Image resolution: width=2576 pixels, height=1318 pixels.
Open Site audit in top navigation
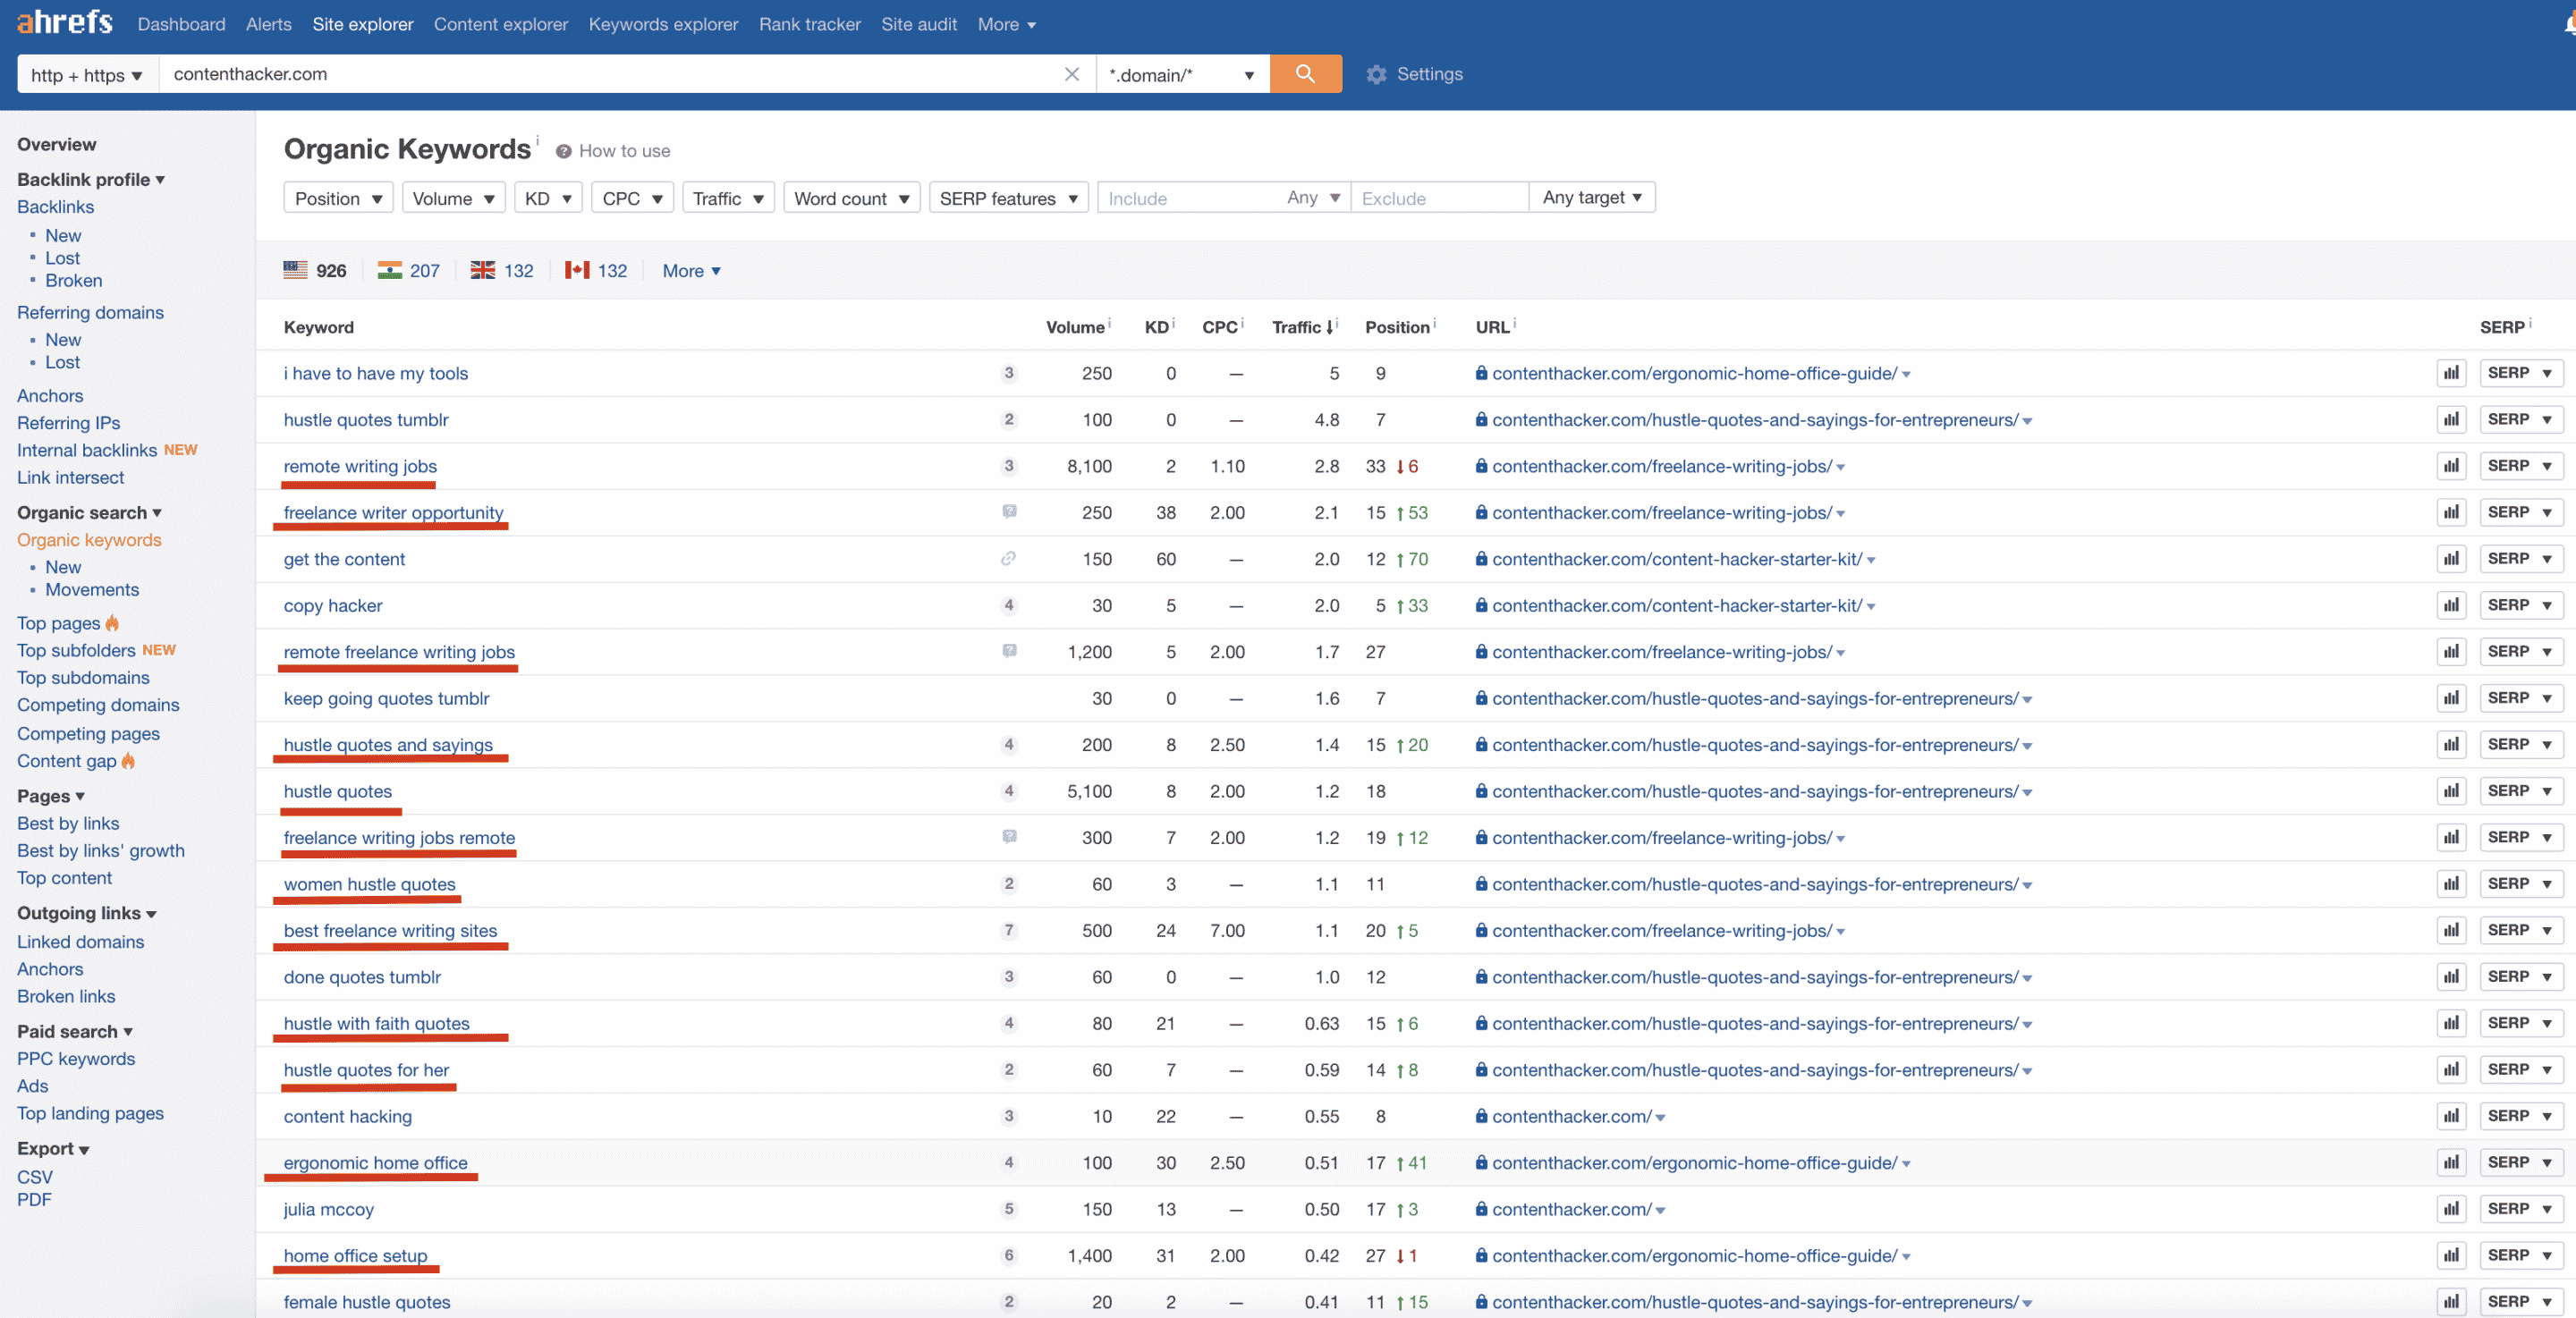[x=918, y=24]
